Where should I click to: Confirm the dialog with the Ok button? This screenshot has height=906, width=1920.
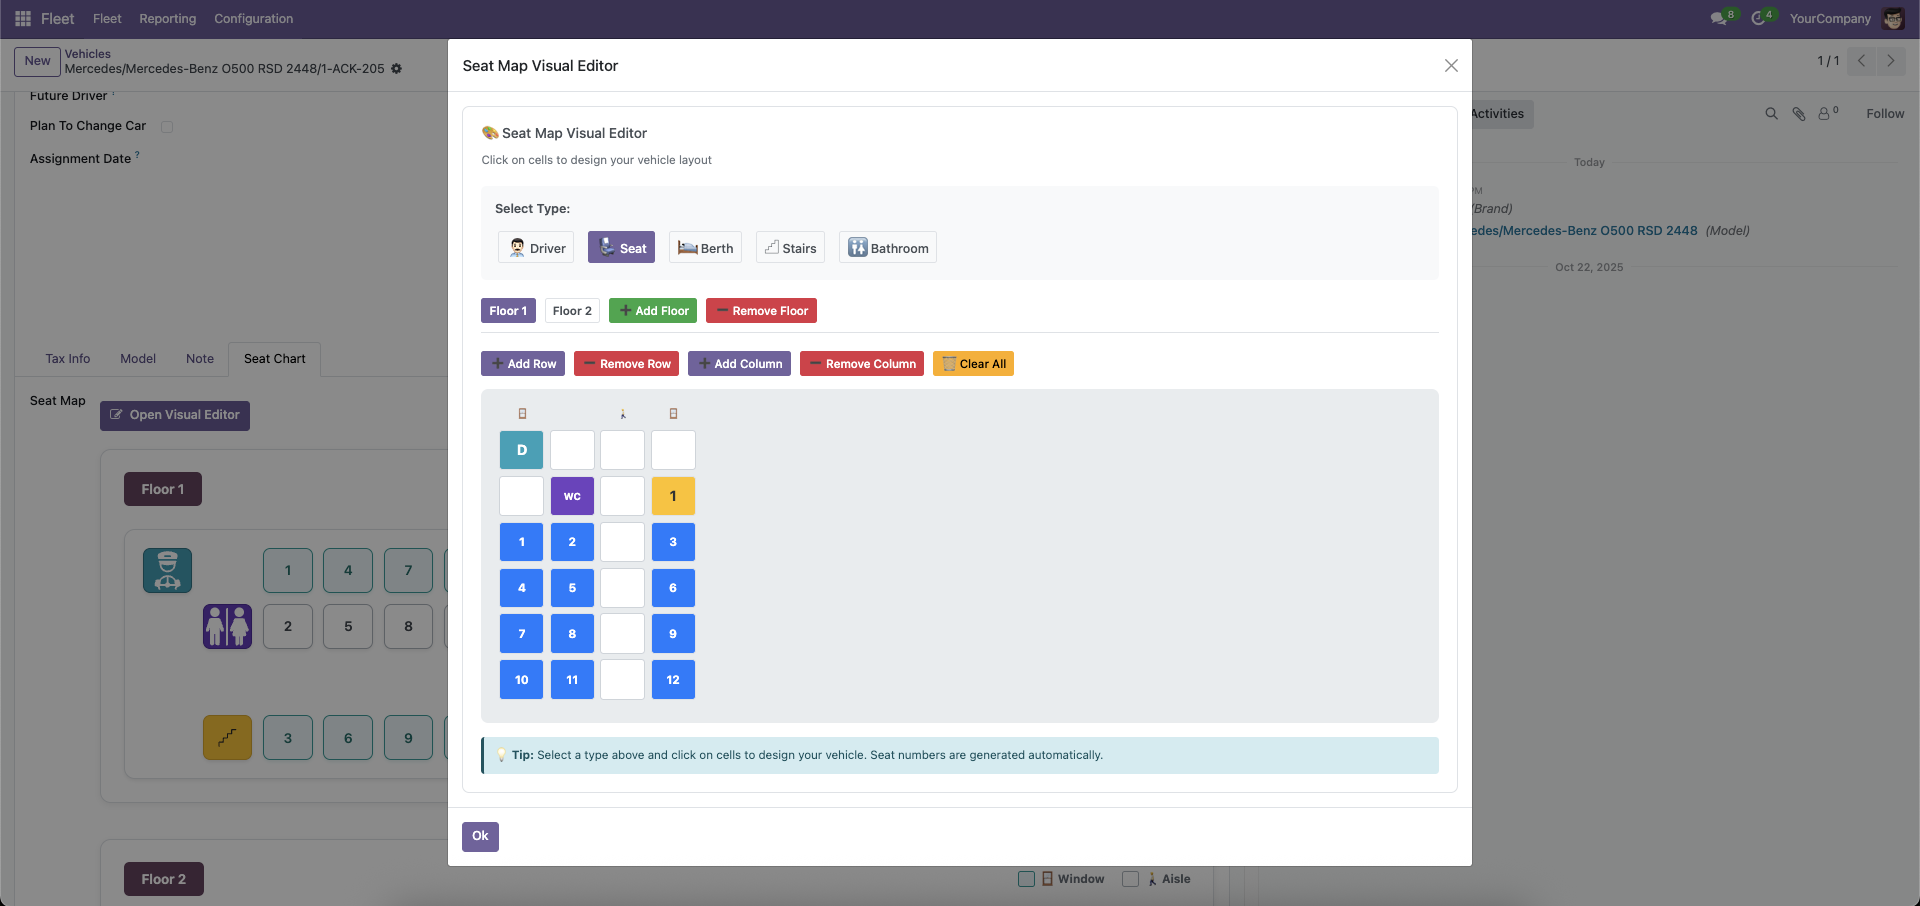click(x=480, y=836)
